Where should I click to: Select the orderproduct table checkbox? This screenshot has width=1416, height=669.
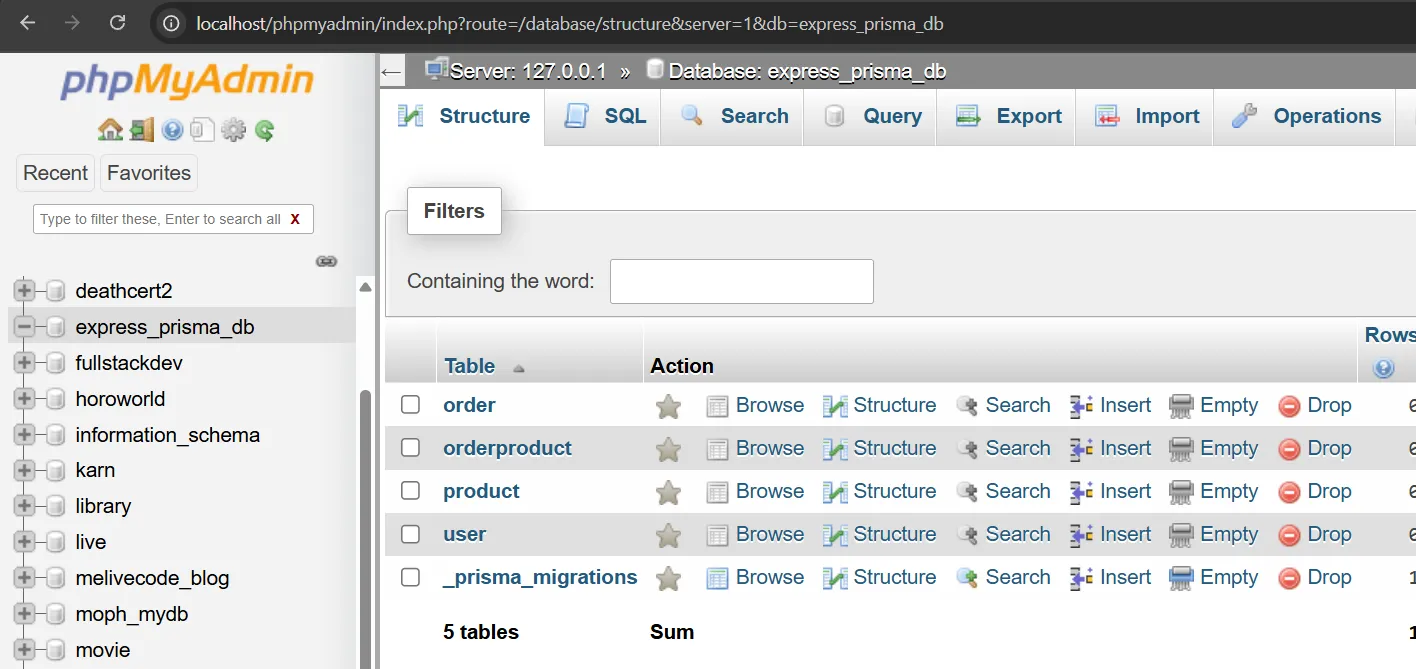pyautogui.click(x=410, y=448)
